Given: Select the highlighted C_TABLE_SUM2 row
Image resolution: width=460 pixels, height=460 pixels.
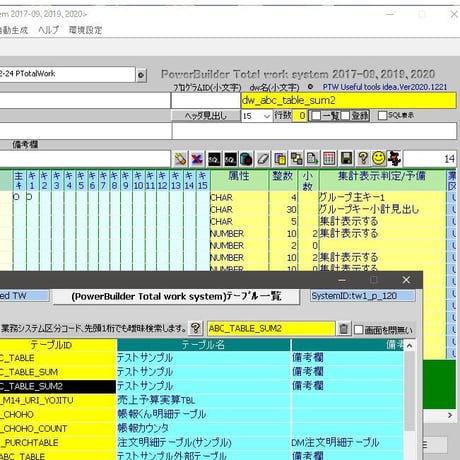Looking at the screenshot, I should 58,386.
